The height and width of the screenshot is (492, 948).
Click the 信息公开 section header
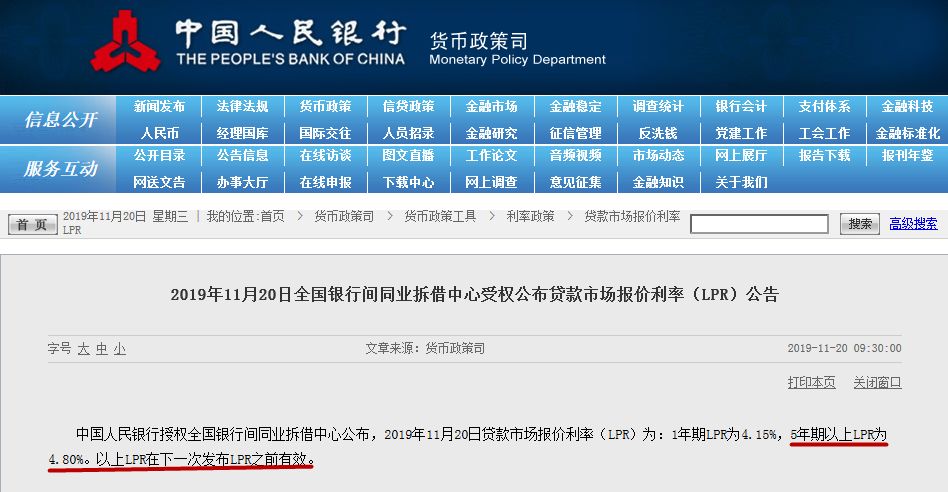(x=60, y=120)
